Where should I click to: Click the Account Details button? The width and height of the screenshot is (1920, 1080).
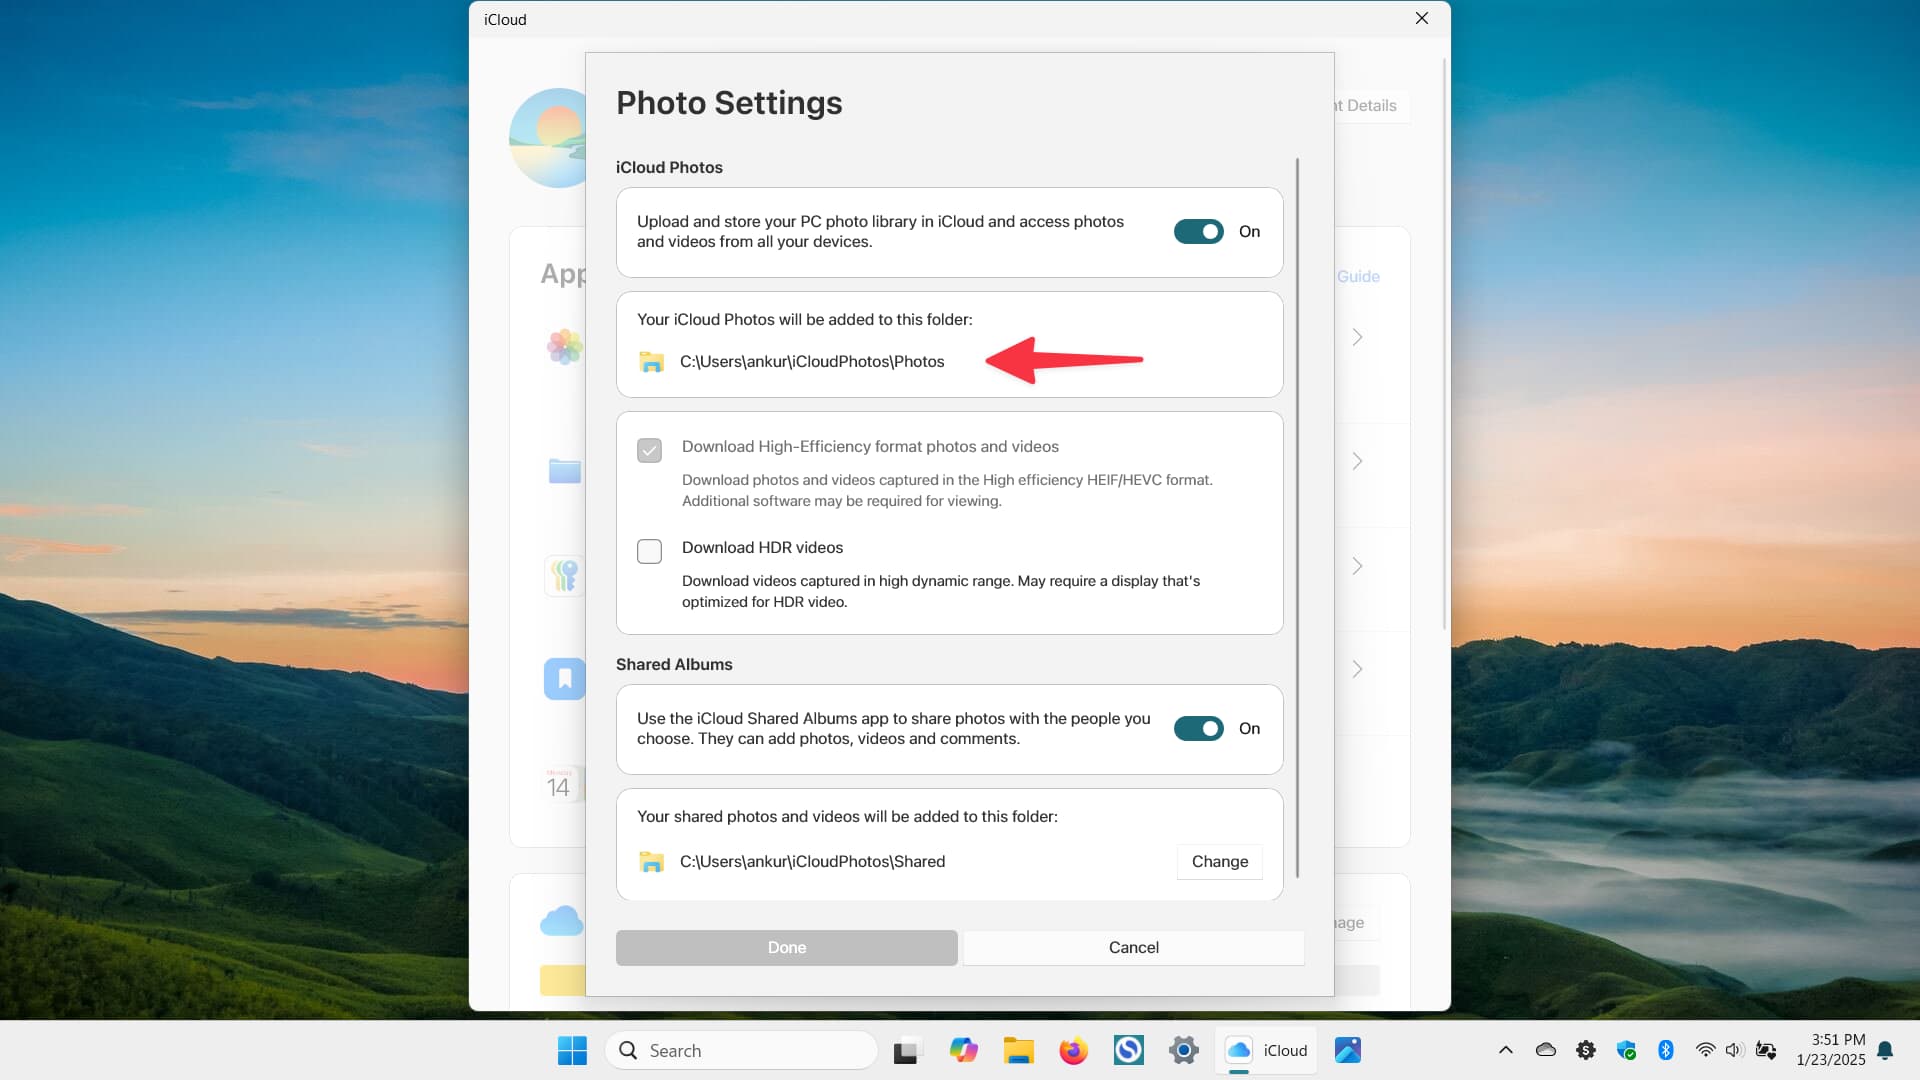1372,106
